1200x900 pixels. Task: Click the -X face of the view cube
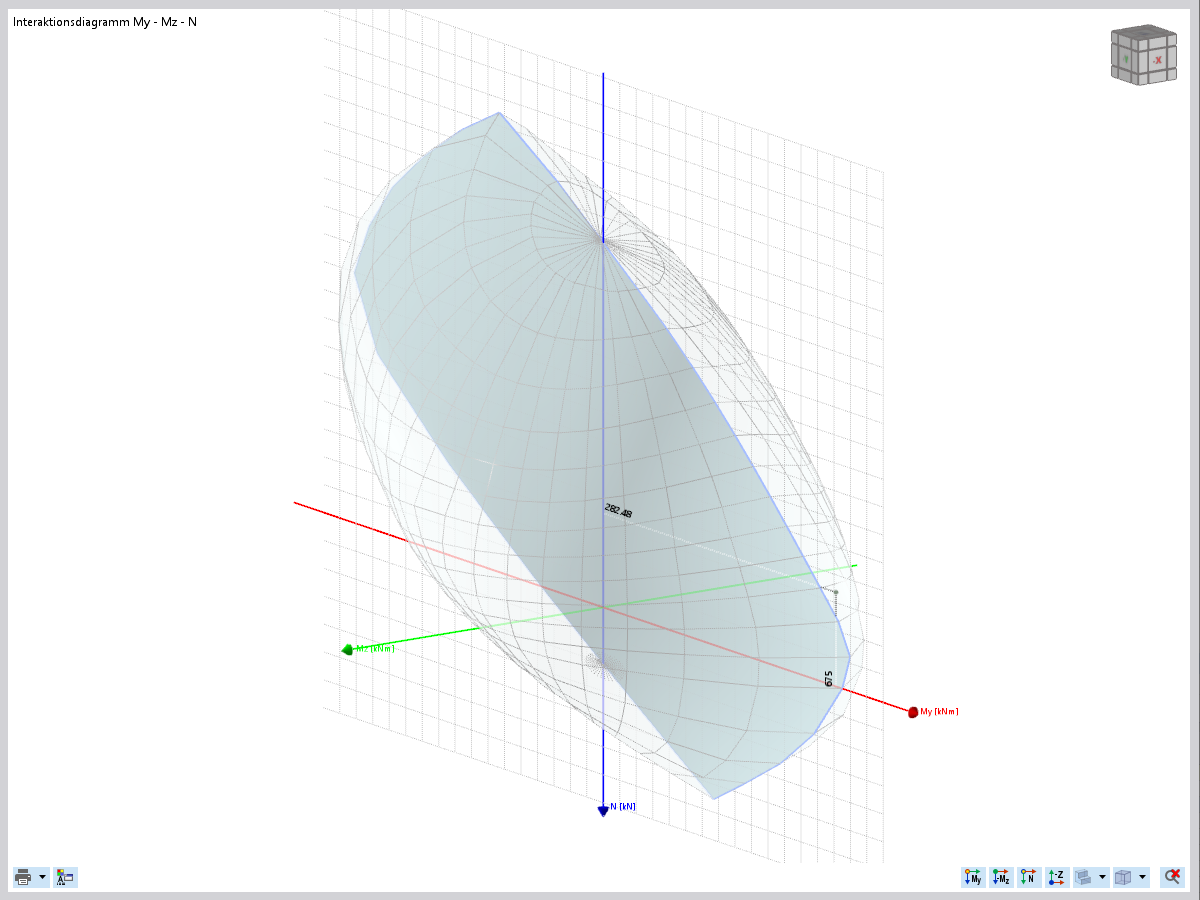tap(1156, 60)
